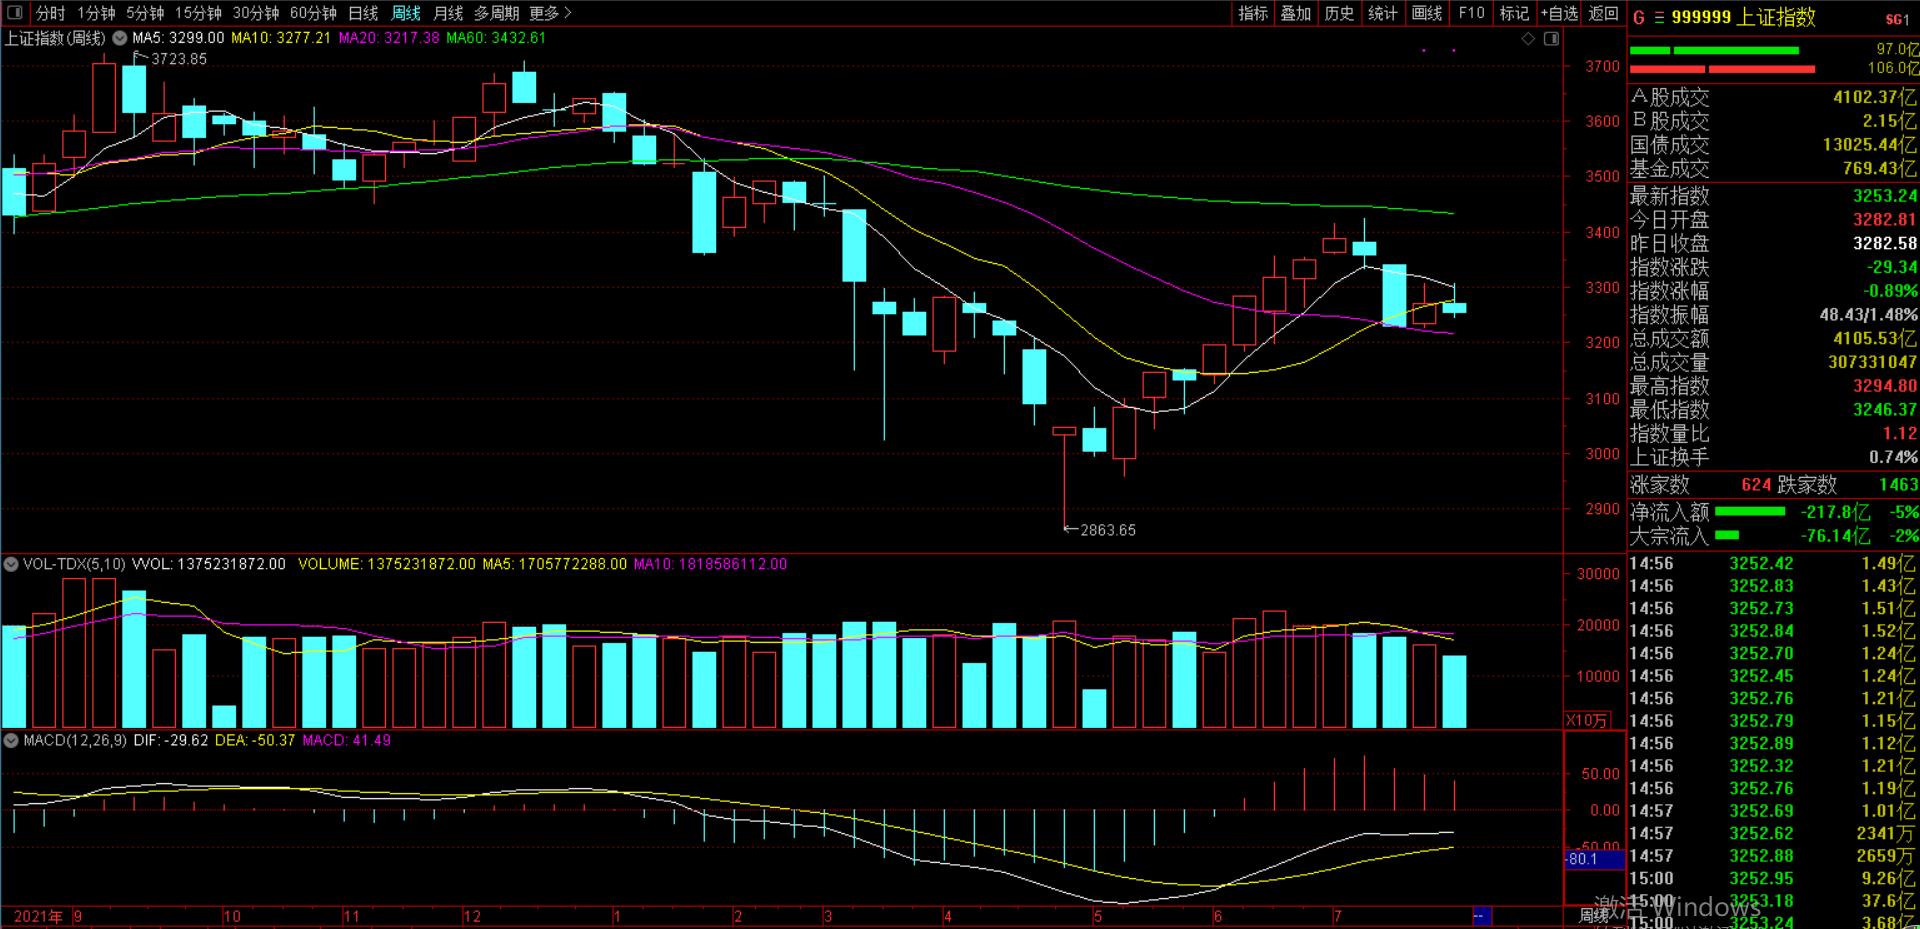Click the 3723.85 high price label

179,59
